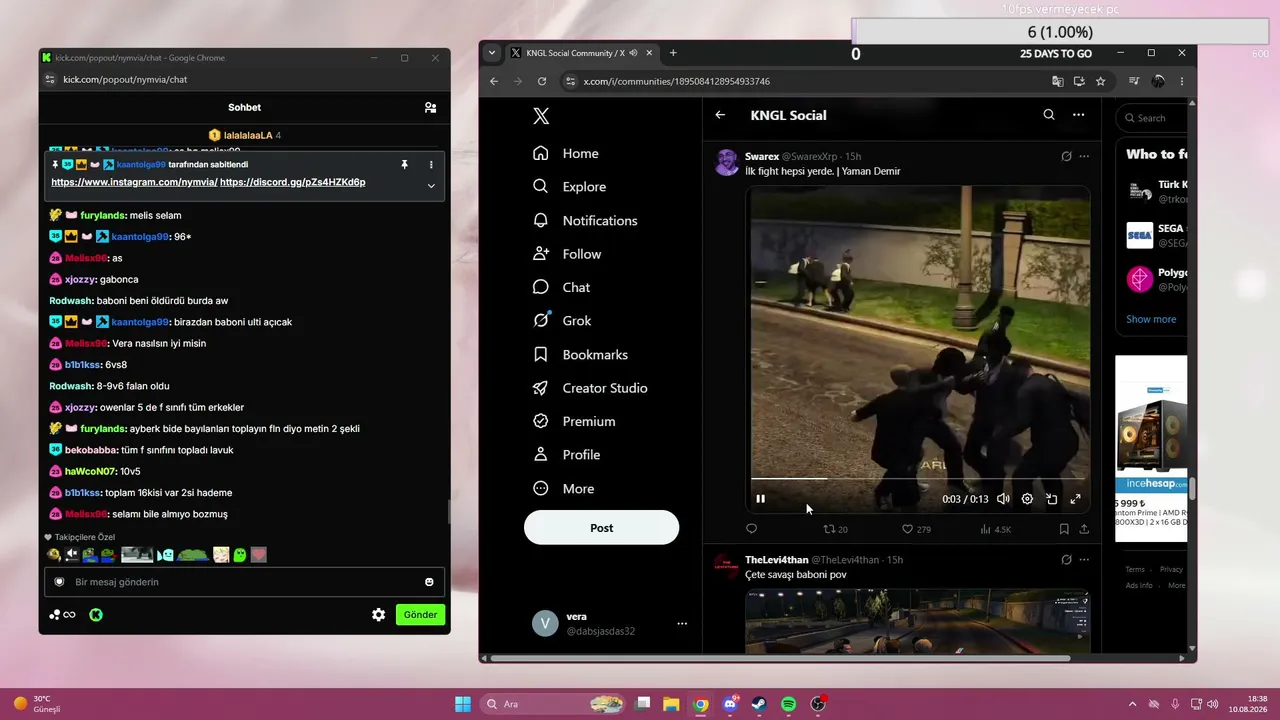Reload the X community page
This screenshot has width=1280, height=720.
point(542,81)
